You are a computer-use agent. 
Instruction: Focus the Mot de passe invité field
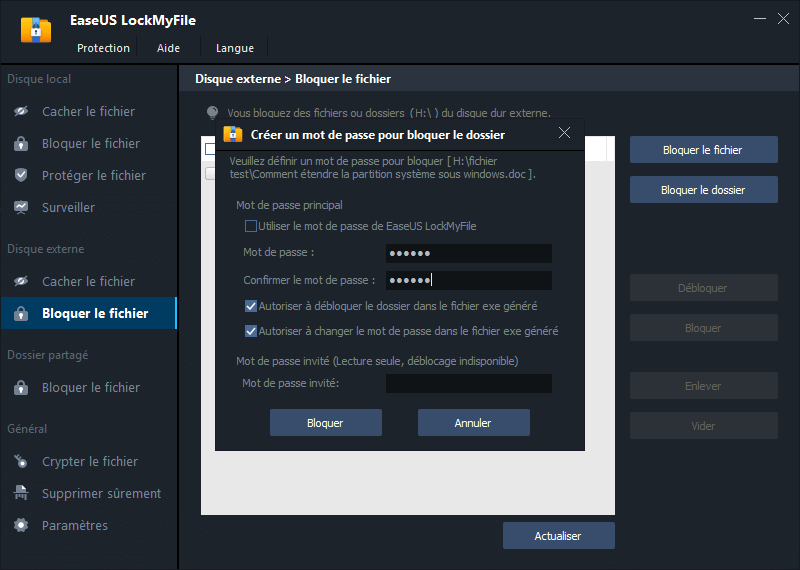tap(468, 383)
